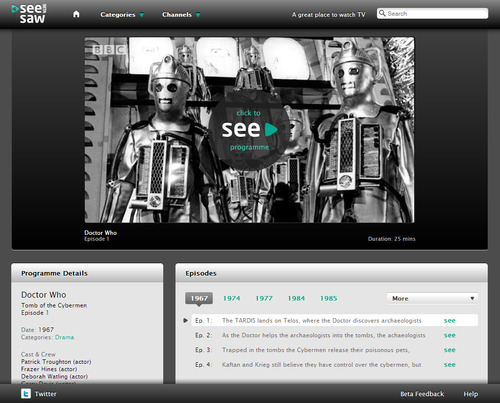
Task: Click 'Doctor Who' heading in Programme Details
Action: pyautogui.click(x=44, y=295)
